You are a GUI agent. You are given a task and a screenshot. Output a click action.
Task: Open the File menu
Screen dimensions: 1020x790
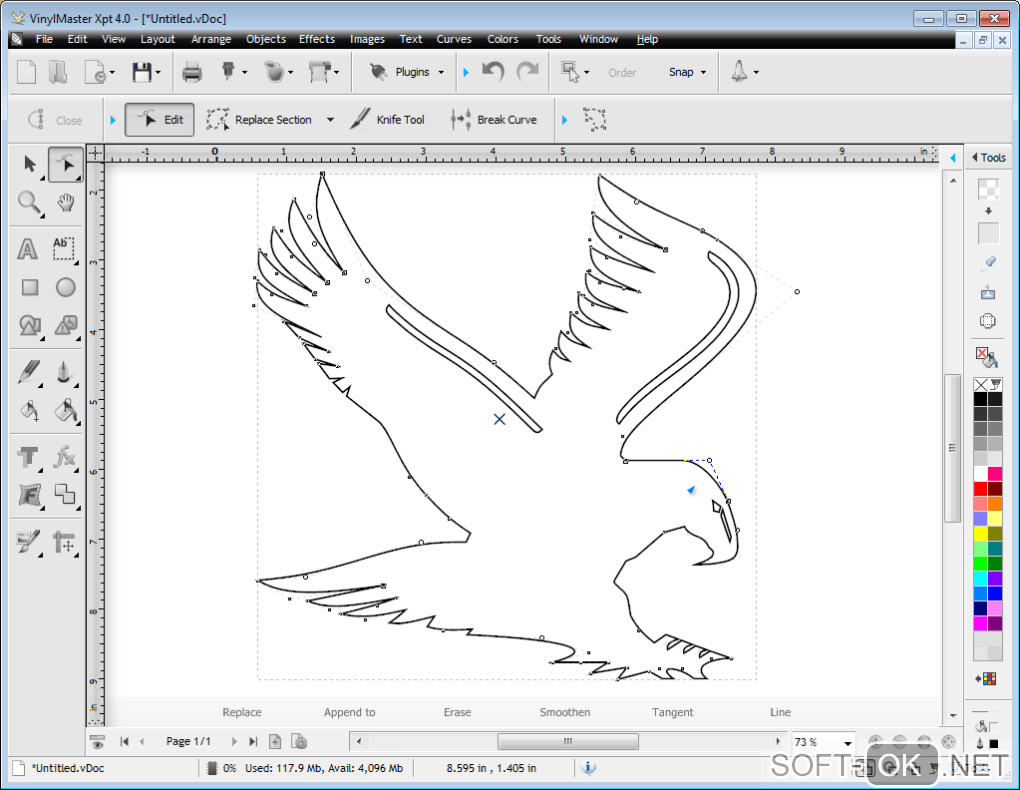pos(44,39)
